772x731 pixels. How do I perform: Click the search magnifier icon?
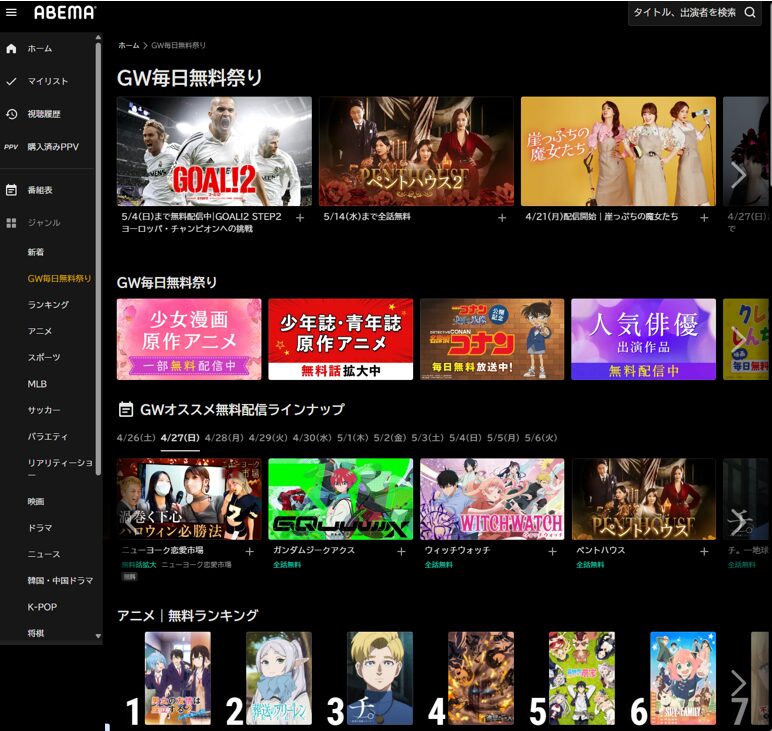(x=750, y=12)
